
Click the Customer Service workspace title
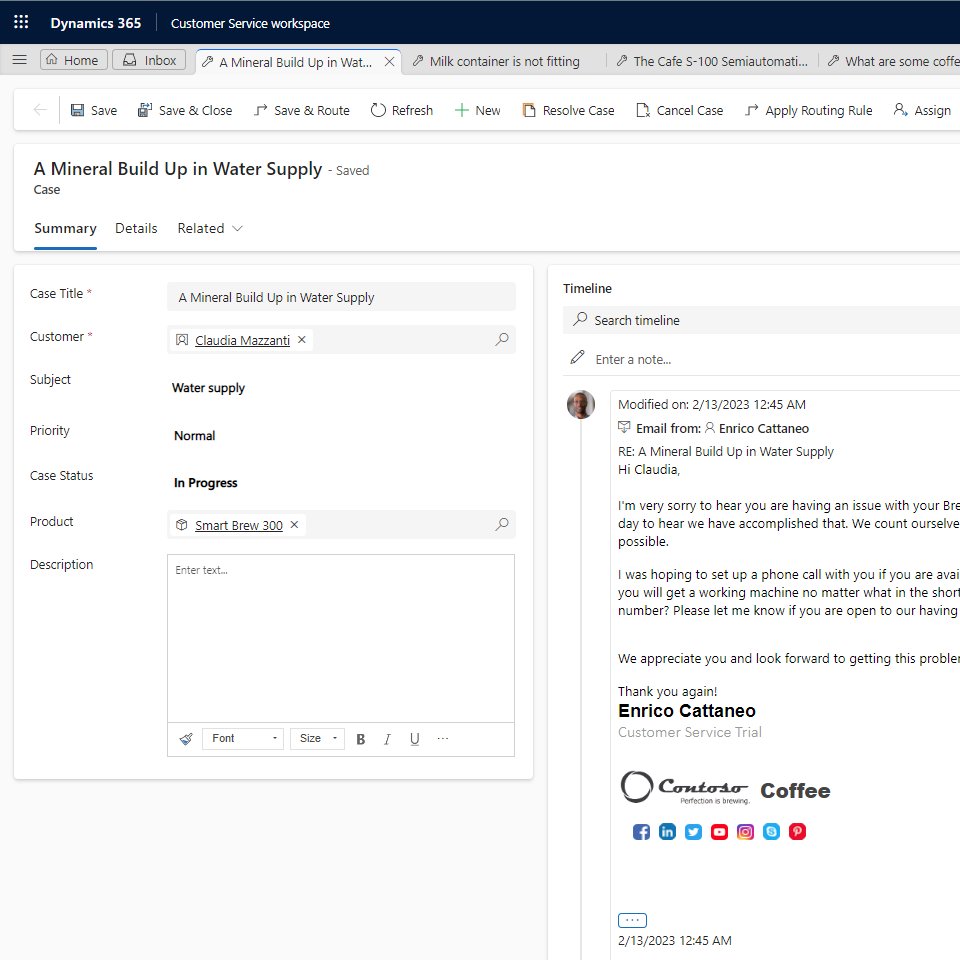point(250,23)
